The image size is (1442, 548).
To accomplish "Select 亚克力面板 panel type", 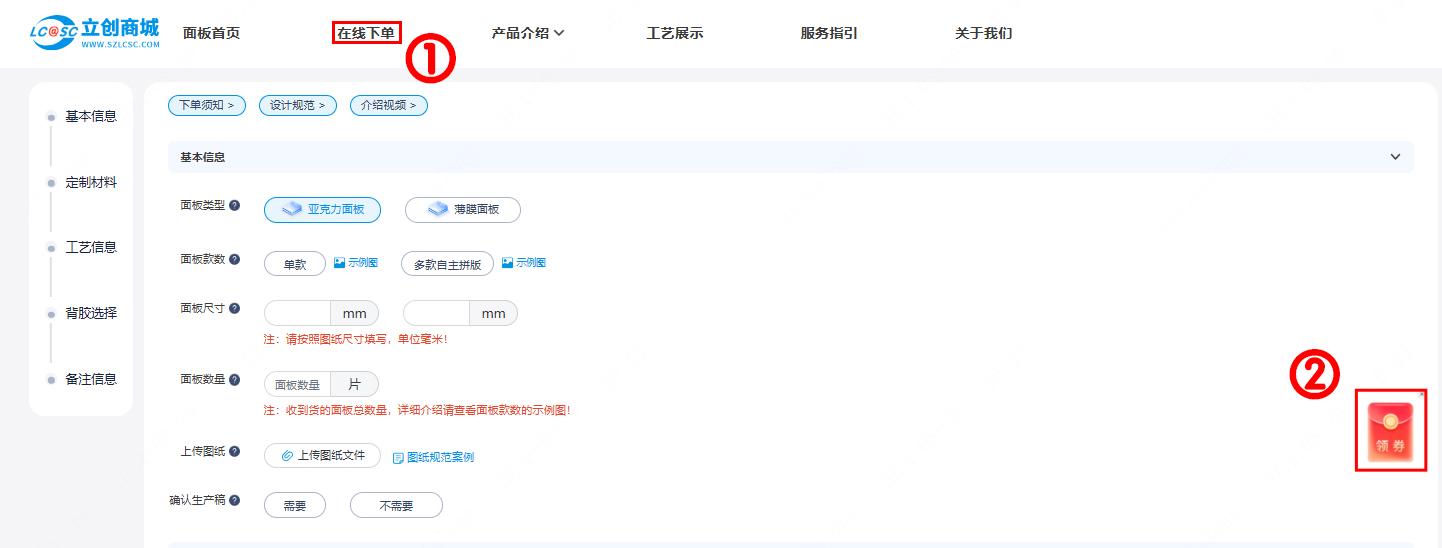I will 322,210.
